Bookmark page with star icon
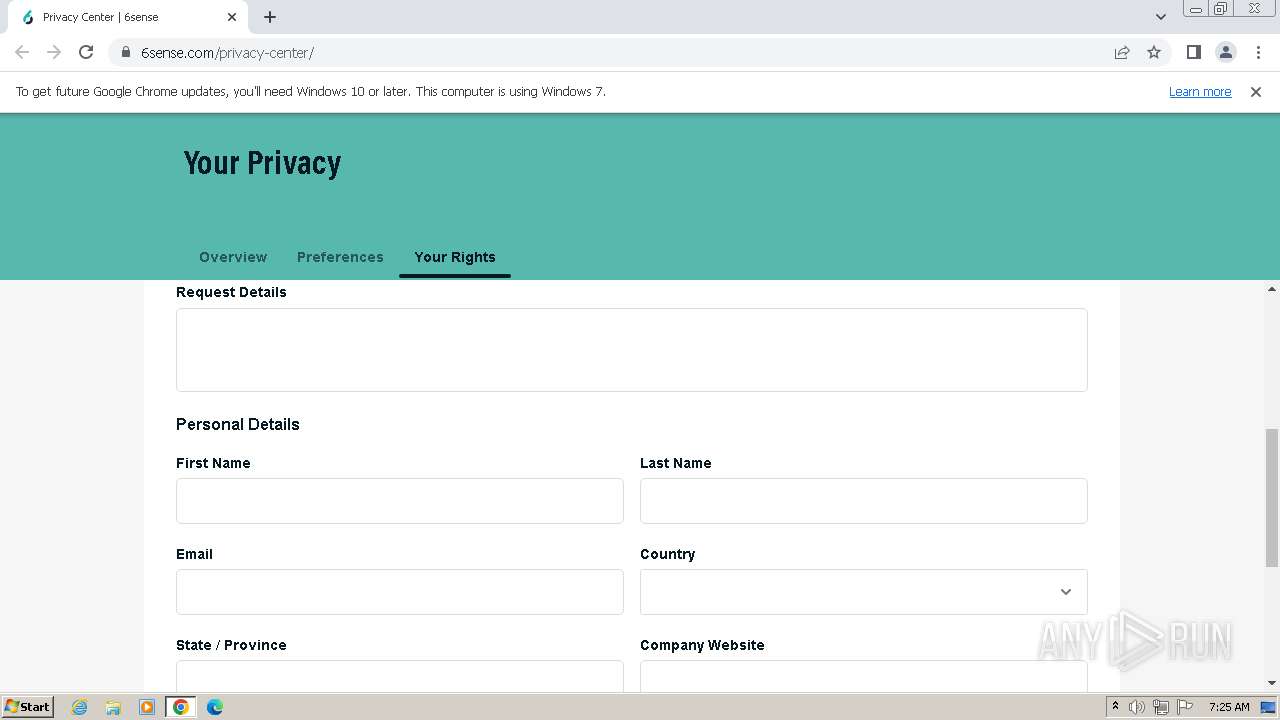1280x720 pixels. tap(1154, 52)
